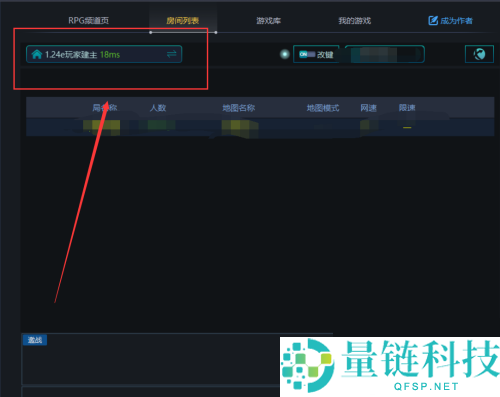Click the globe icon button at the far right

pos(479,54)
